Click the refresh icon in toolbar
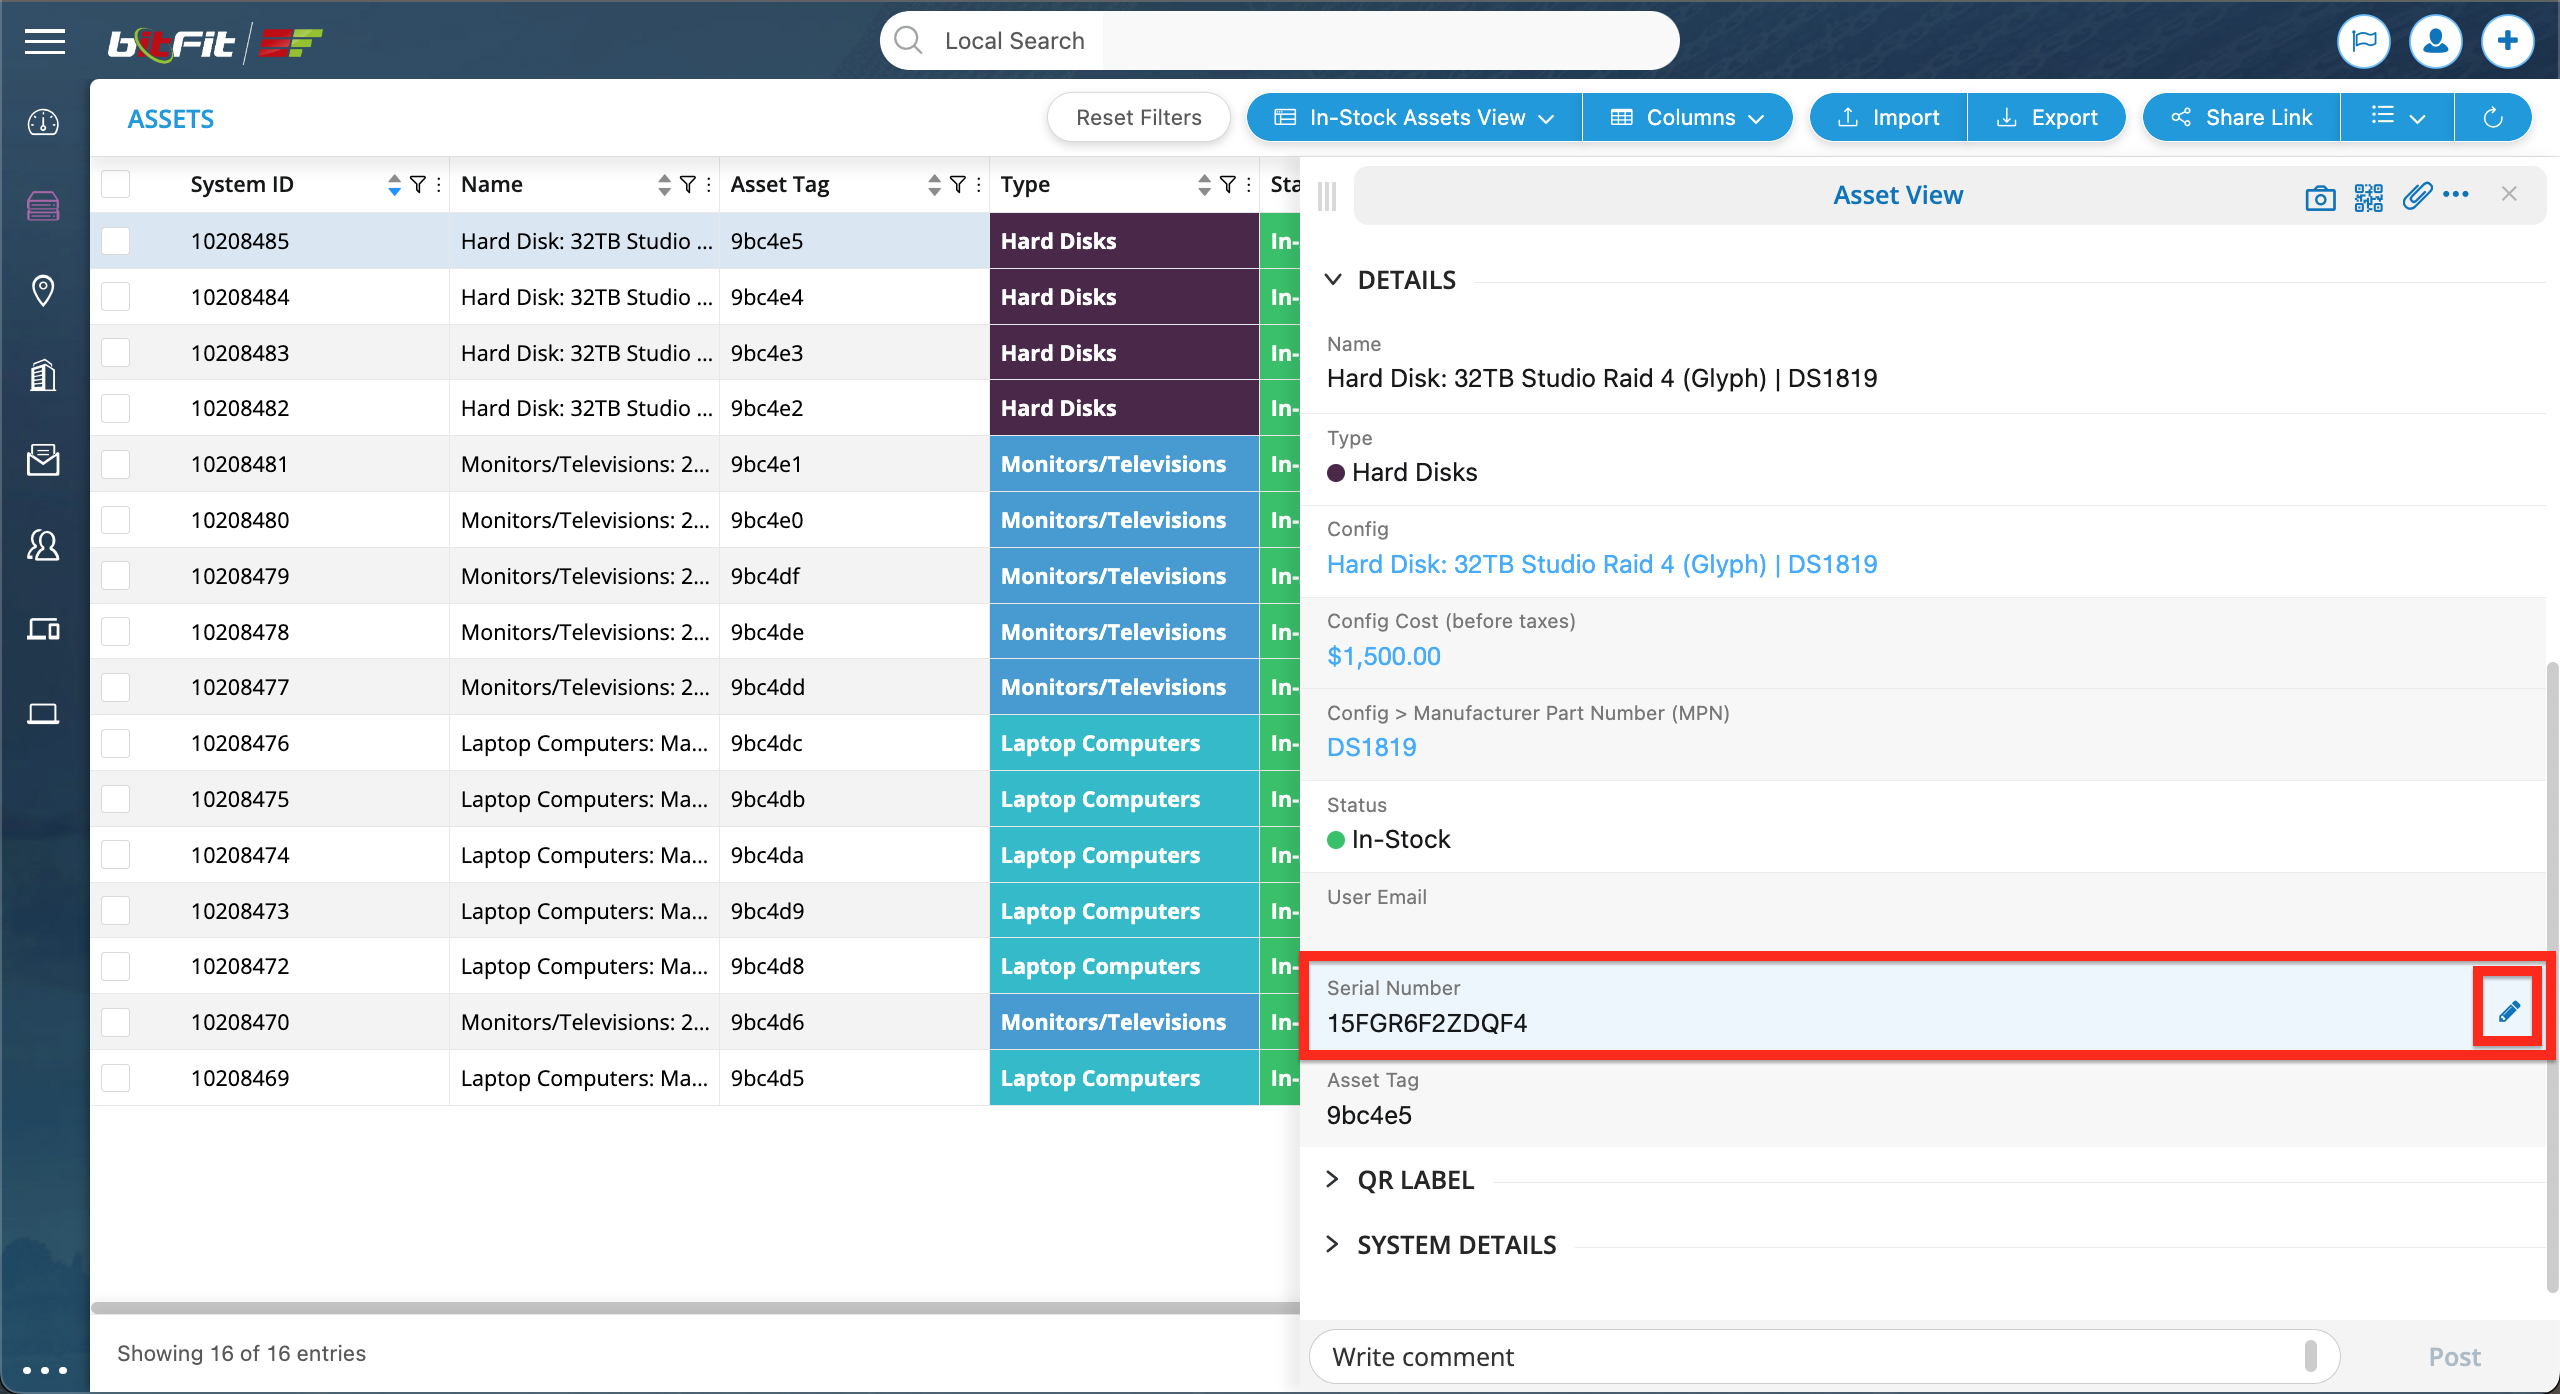Screen dimensions: 2560x1394 tap(2493, 118)
